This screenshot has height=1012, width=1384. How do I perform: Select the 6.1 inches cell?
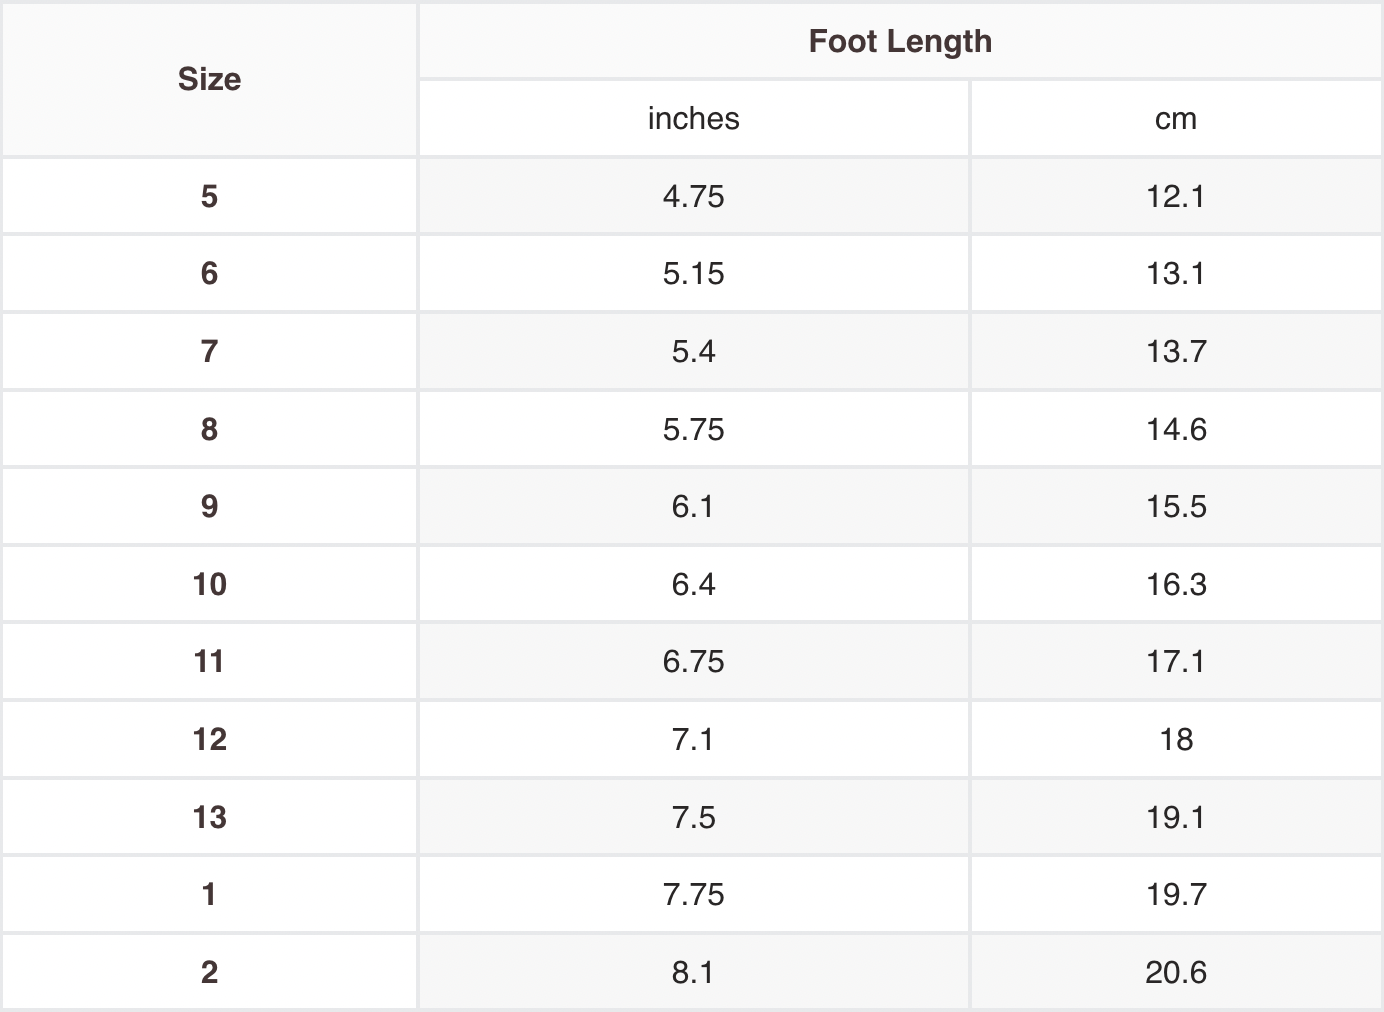pos(693,506)
